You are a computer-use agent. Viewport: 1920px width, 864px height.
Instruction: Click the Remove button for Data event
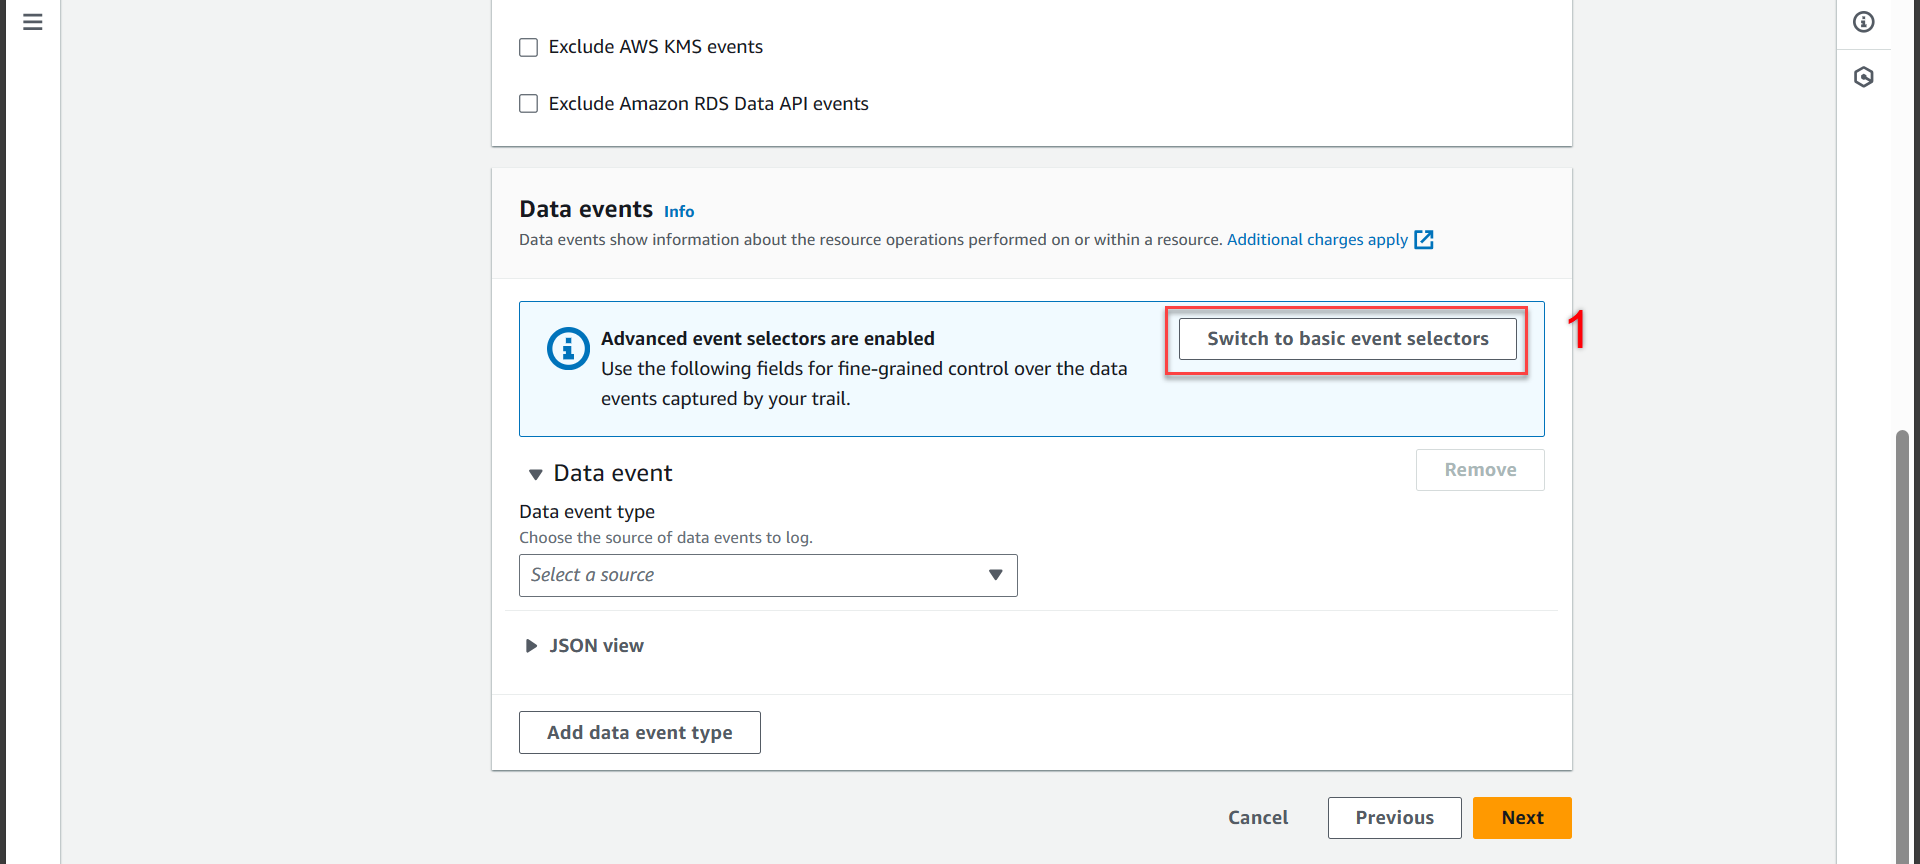pyautogui.click(x=1479, y=470)
